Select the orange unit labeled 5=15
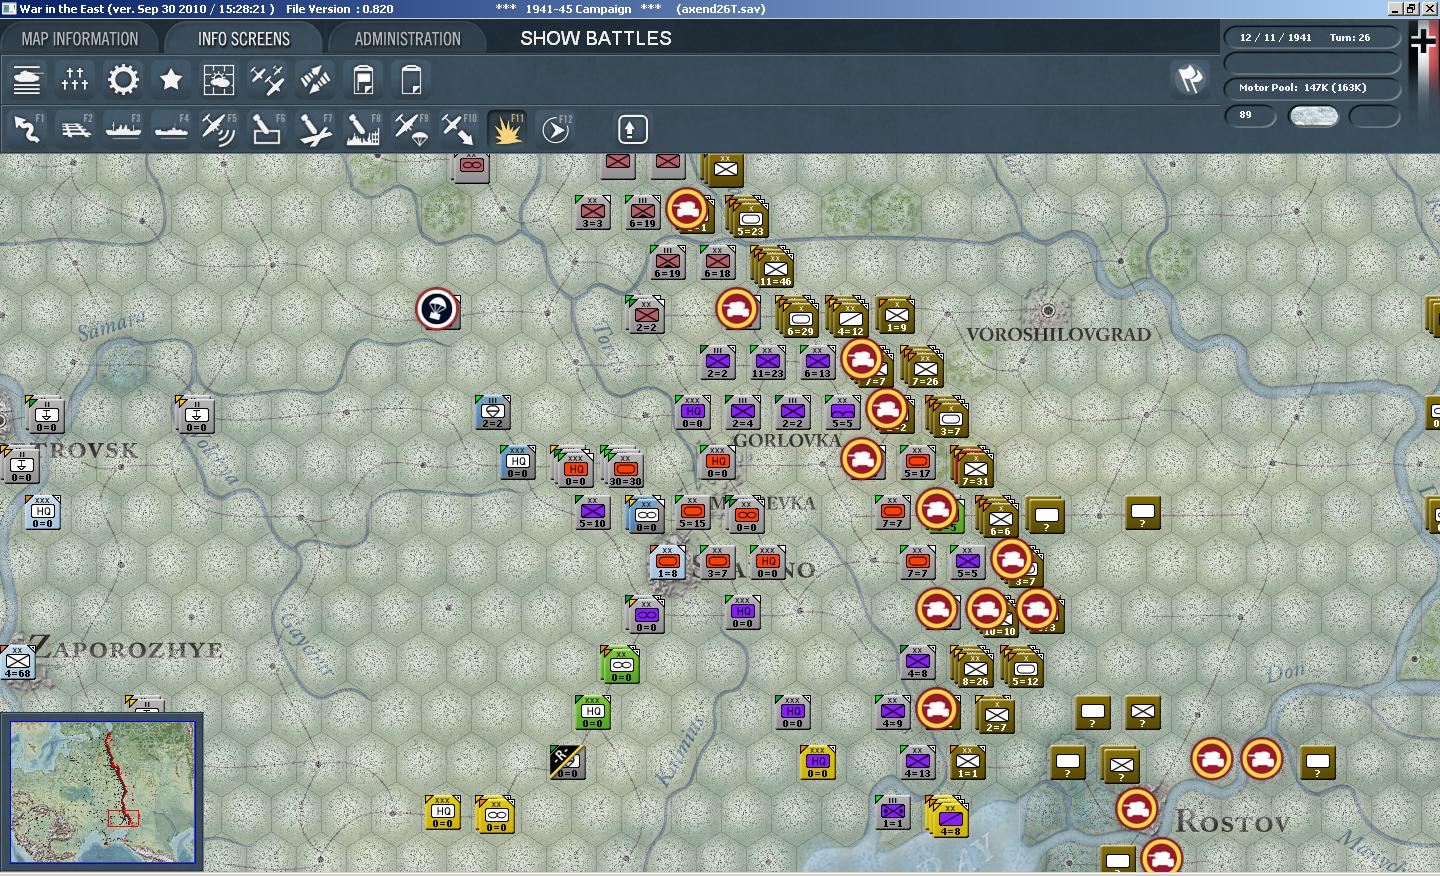Screen dimensions: 1440x876 [x=692, y=511]
